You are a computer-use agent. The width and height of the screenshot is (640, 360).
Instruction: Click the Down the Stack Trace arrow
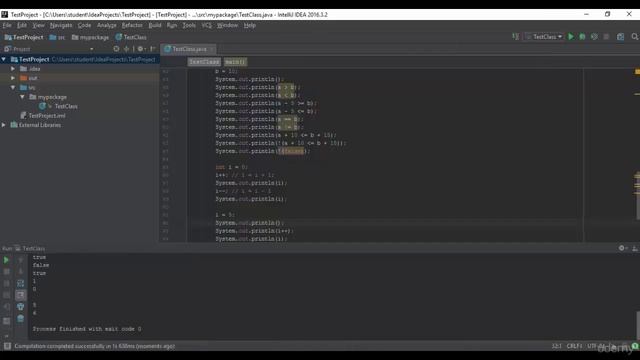point(20,271)
